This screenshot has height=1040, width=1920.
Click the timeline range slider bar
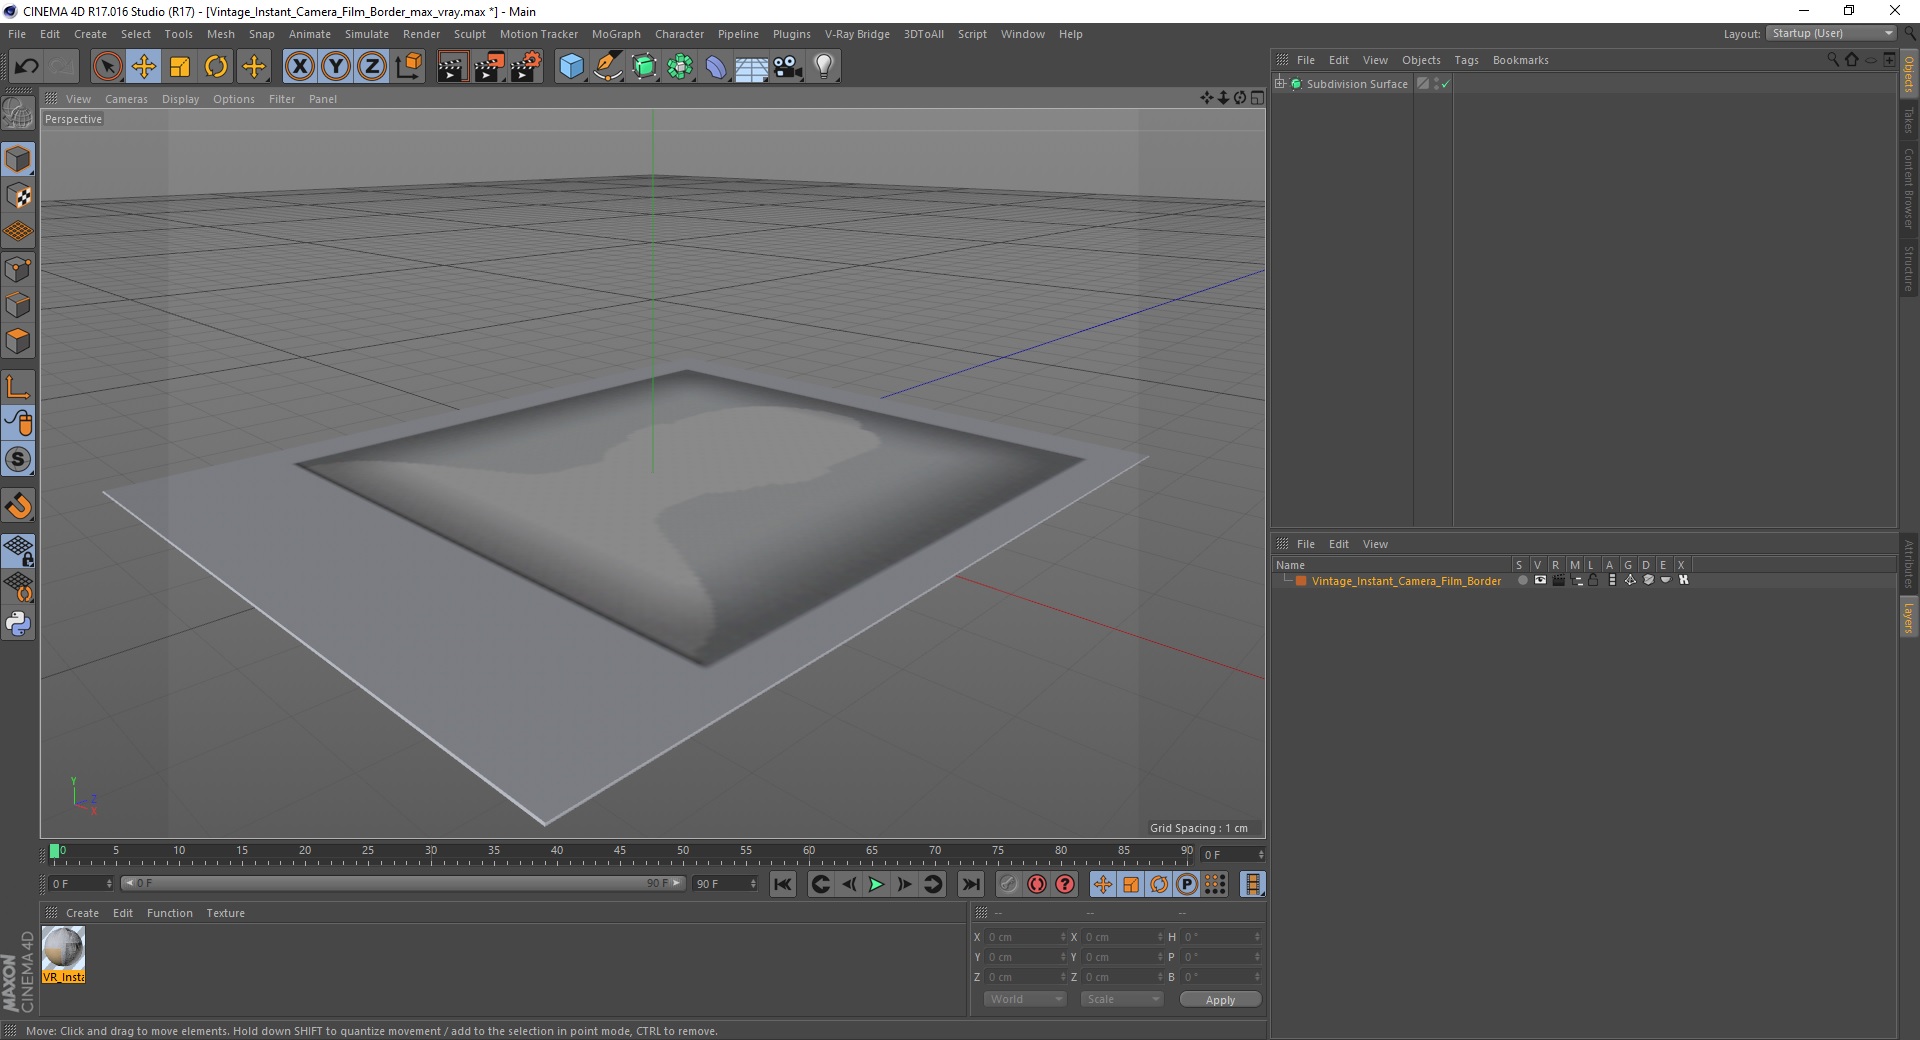[402, 883]
